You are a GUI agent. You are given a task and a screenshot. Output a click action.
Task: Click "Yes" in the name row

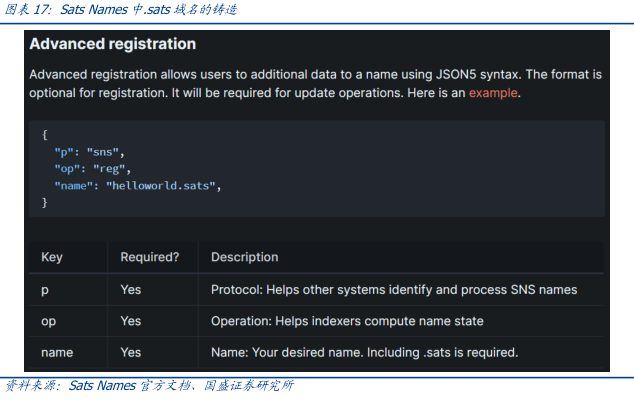tap(131, 353)
